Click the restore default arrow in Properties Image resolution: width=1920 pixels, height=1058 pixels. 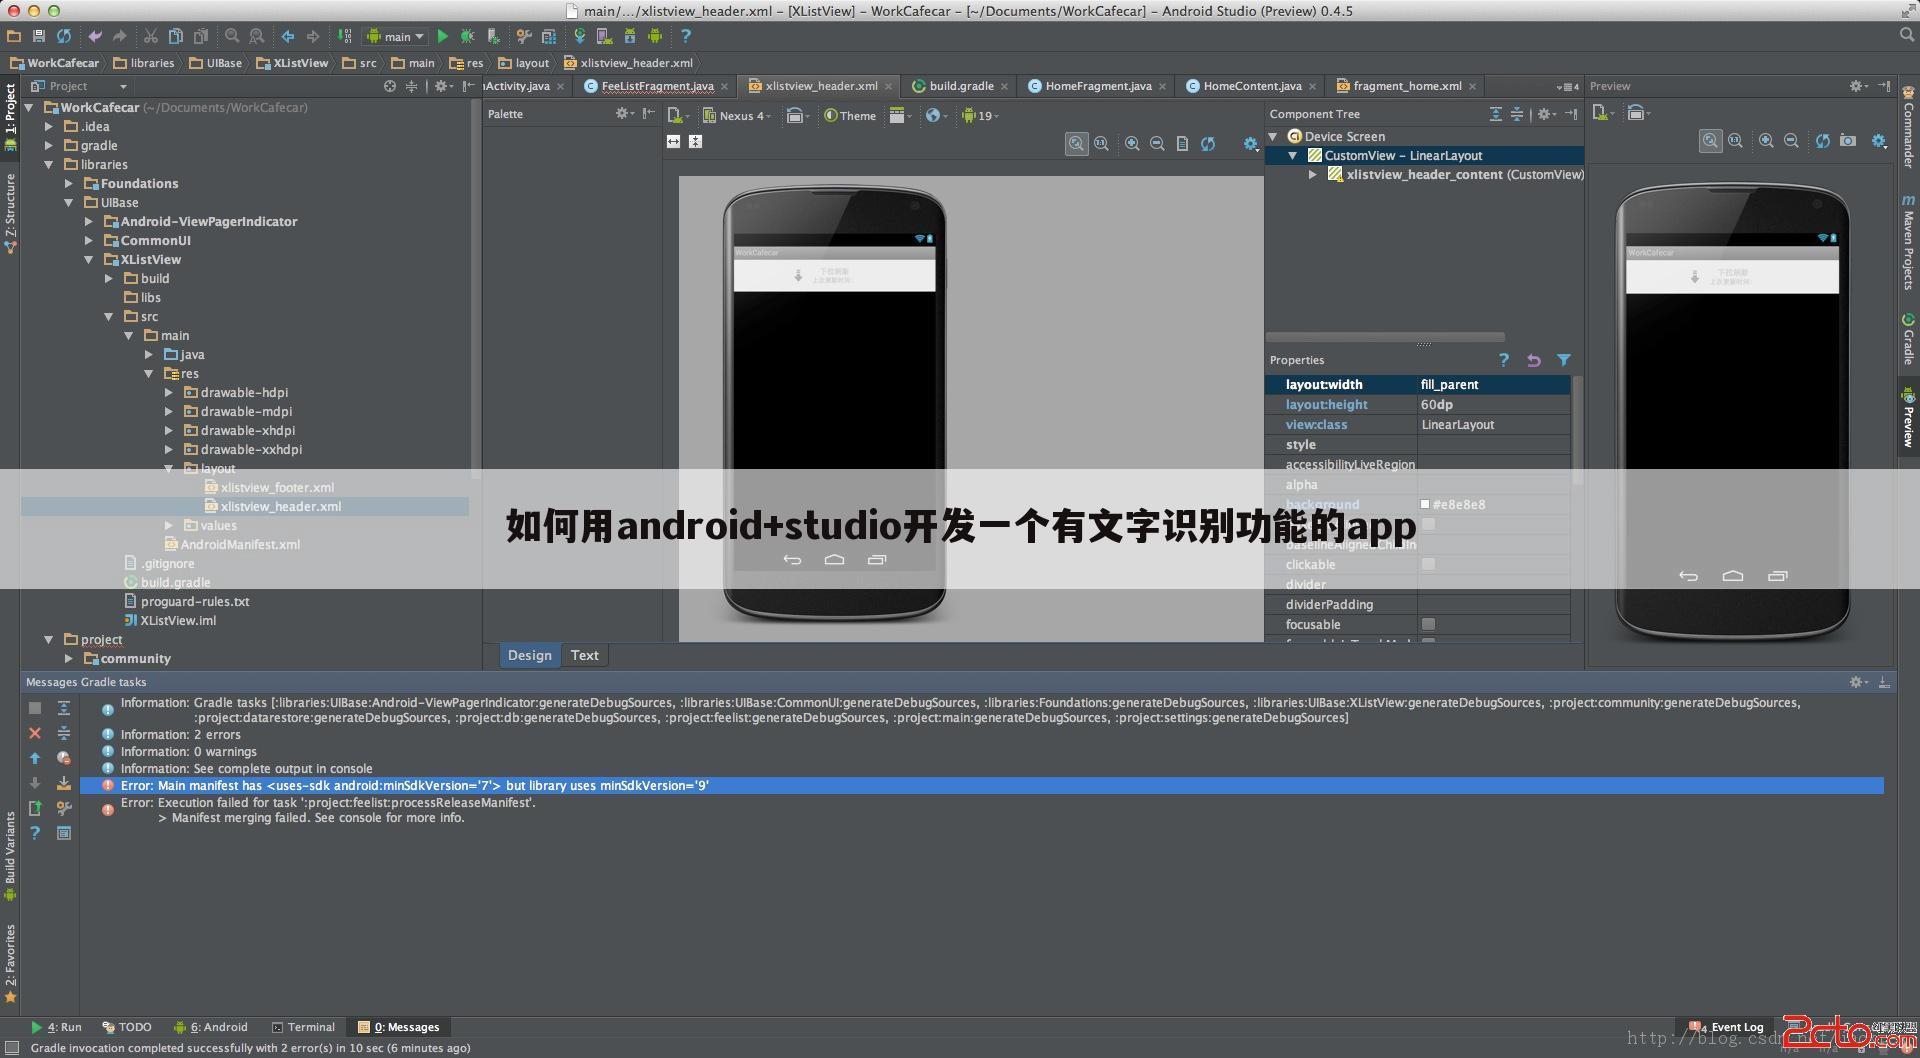1534,360
